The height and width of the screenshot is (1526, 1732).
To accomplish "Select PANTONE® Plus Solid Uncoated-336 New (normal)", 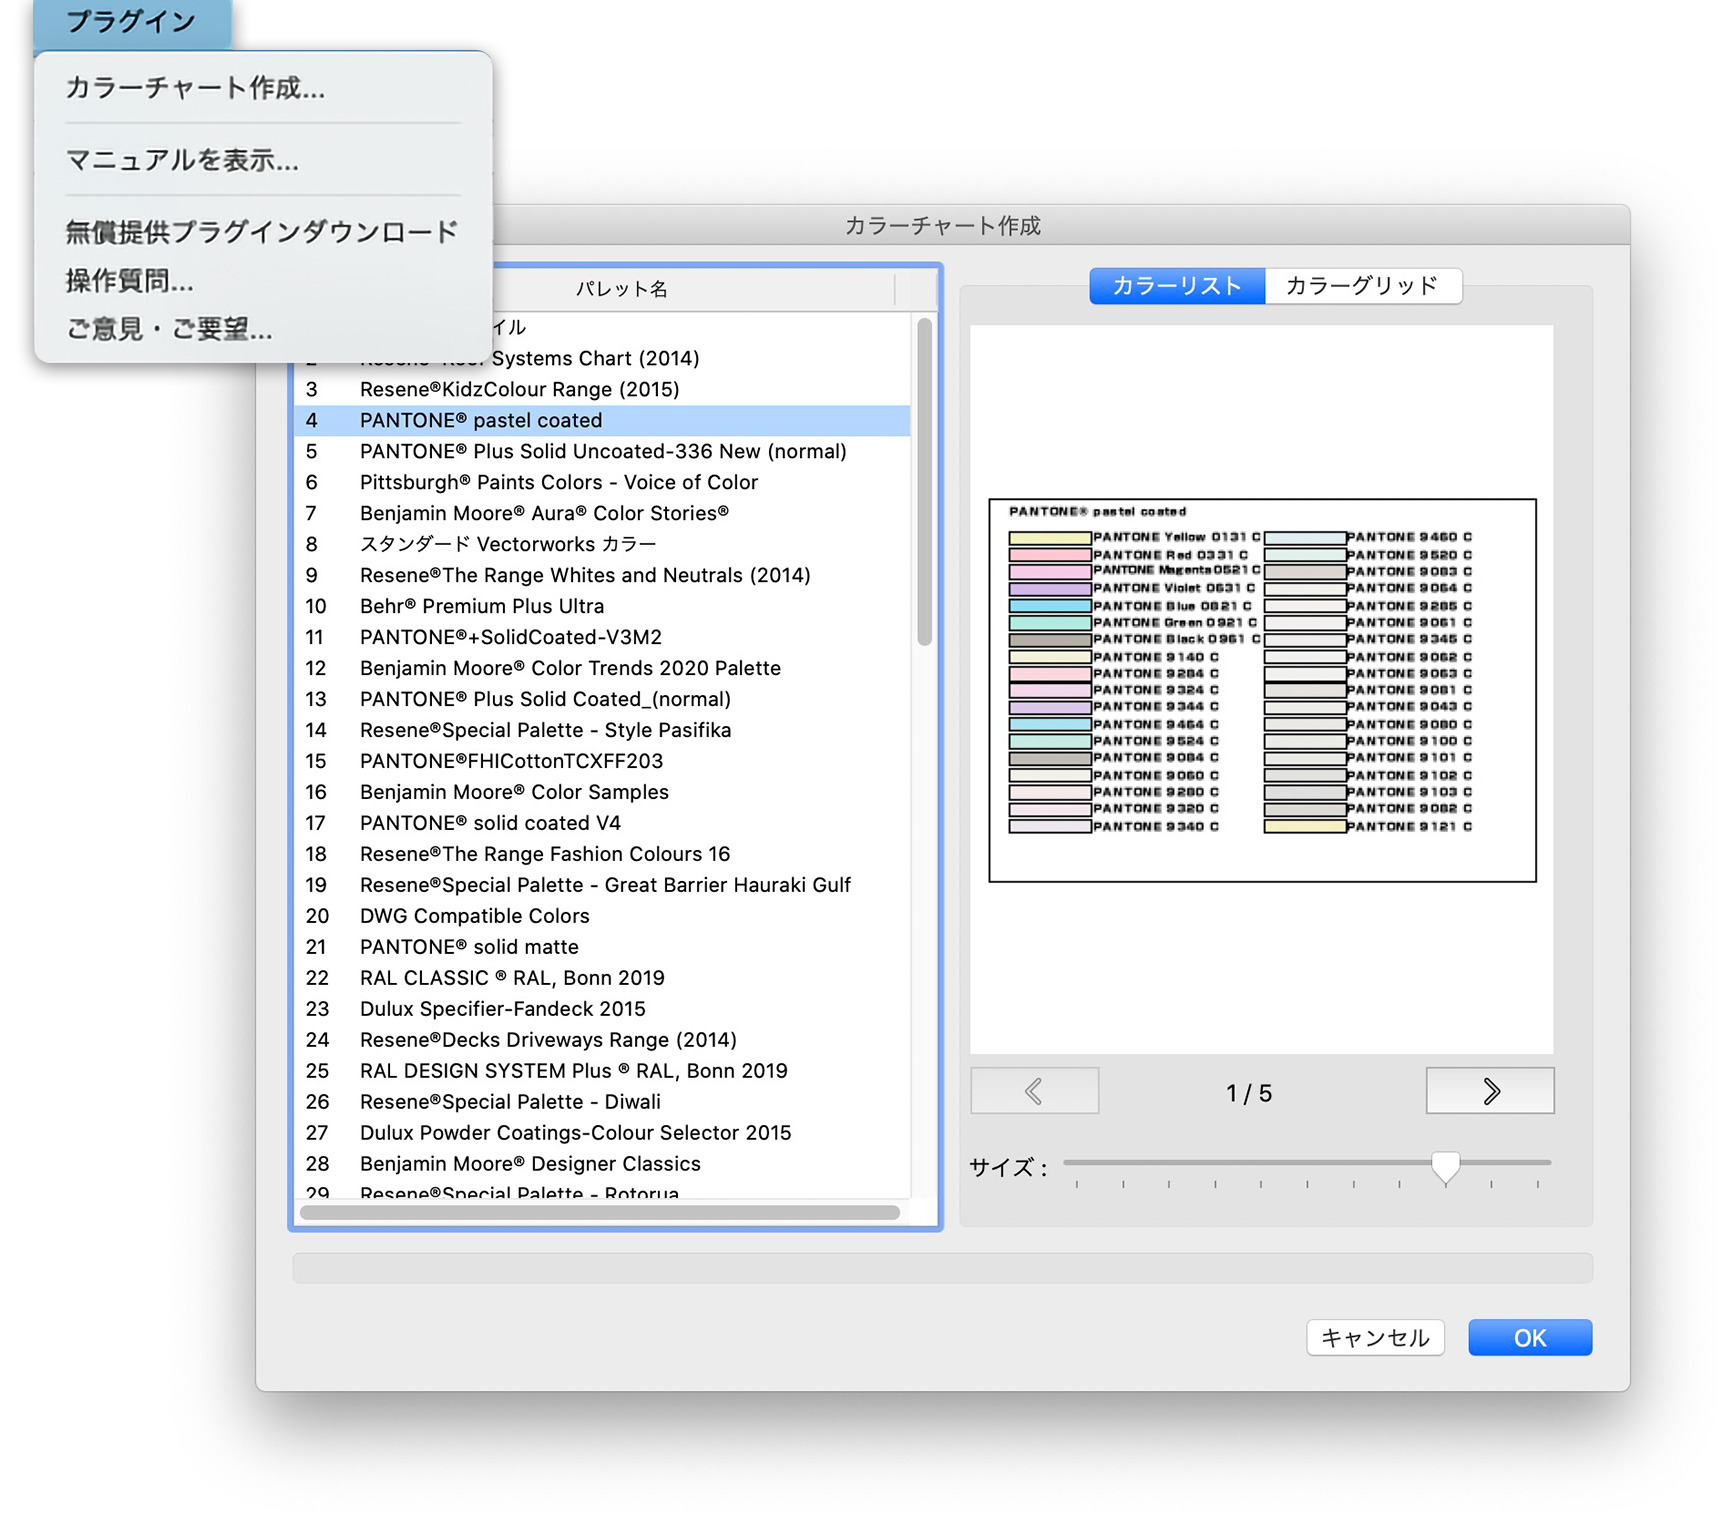I will click(602, 452).
